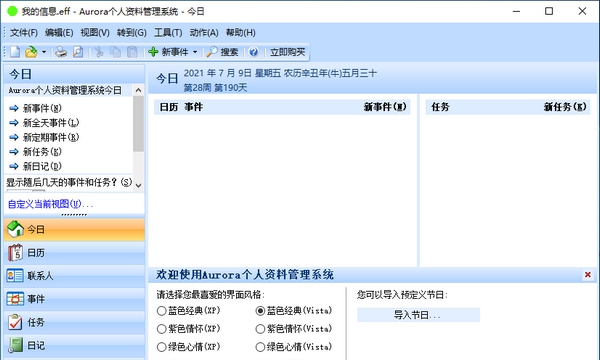
Task: Open the 动作(A) menu
Action: coord(204,33)
